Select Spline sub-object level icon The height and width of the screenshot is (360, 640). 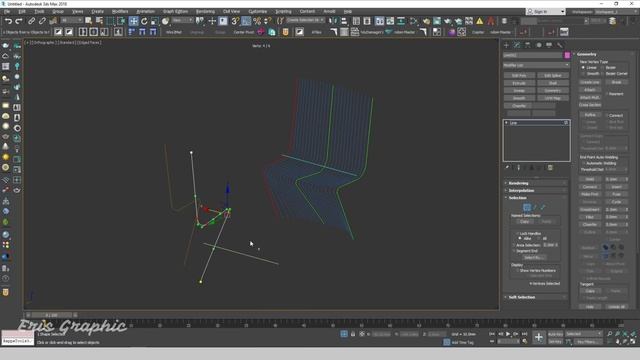(543, 207)
